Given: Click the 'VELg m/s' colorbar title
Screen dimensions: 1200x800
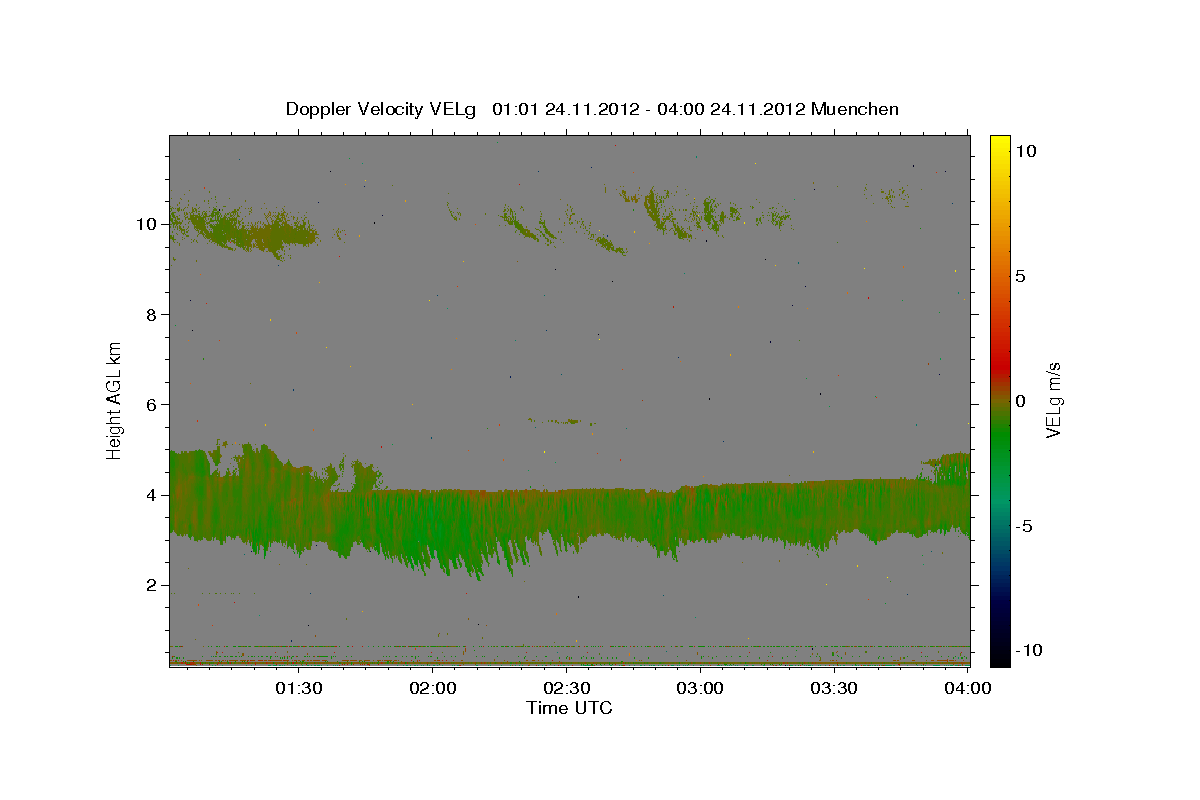Looking at the screenshot, I should (x=1053, y=401).
